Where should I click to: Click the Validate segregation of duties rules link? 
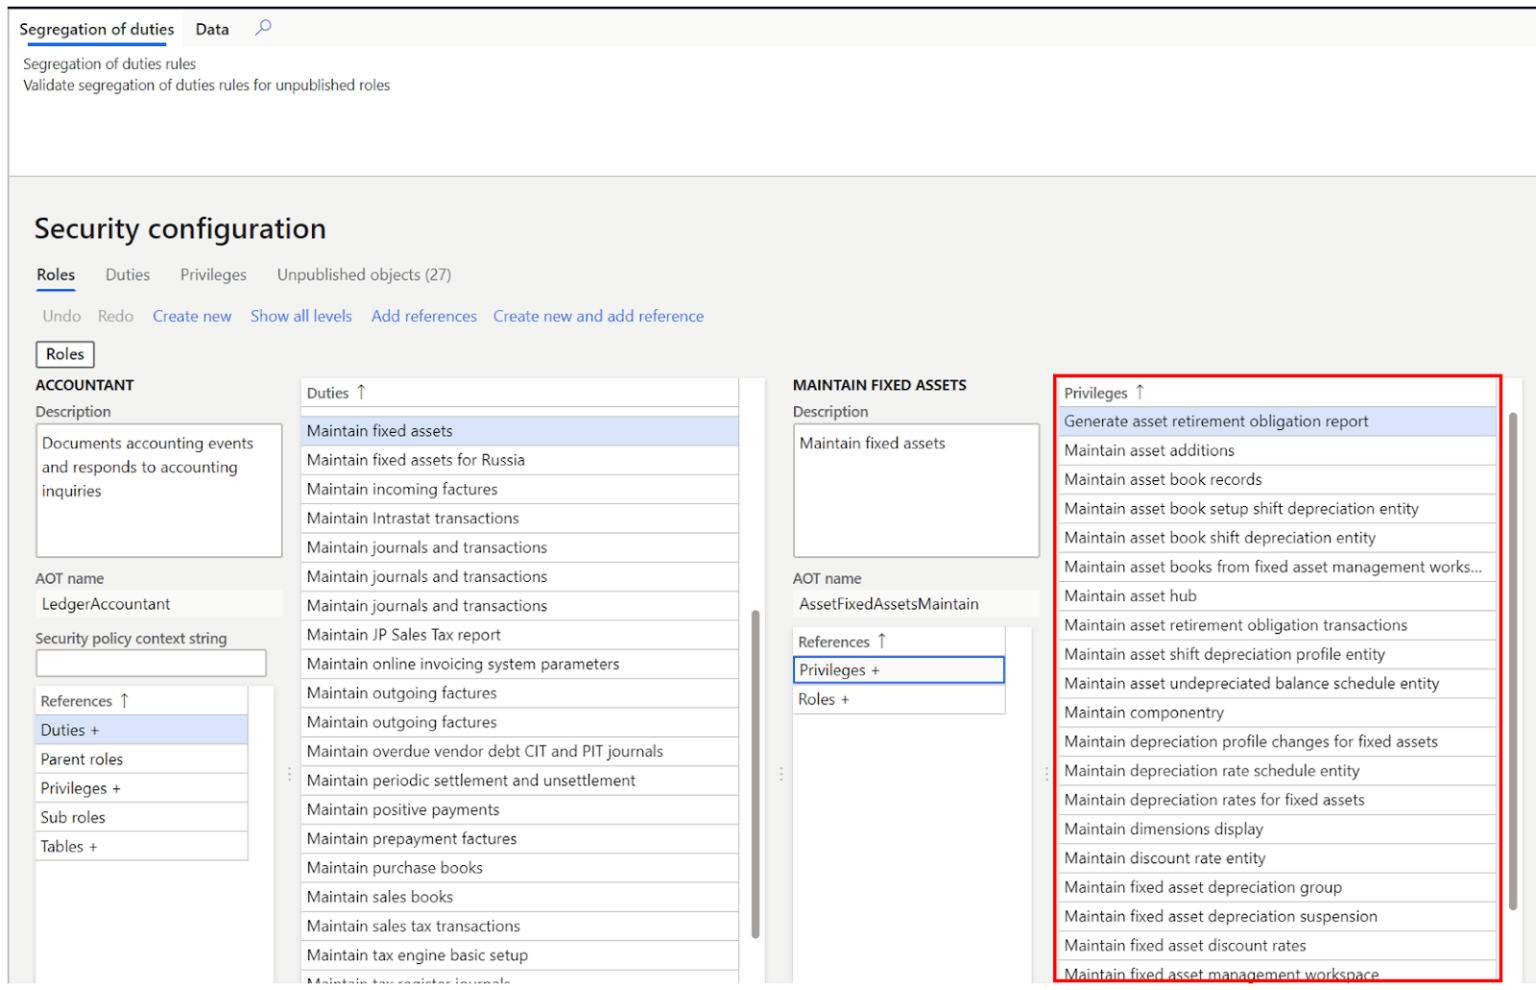[x=205, y=85]
